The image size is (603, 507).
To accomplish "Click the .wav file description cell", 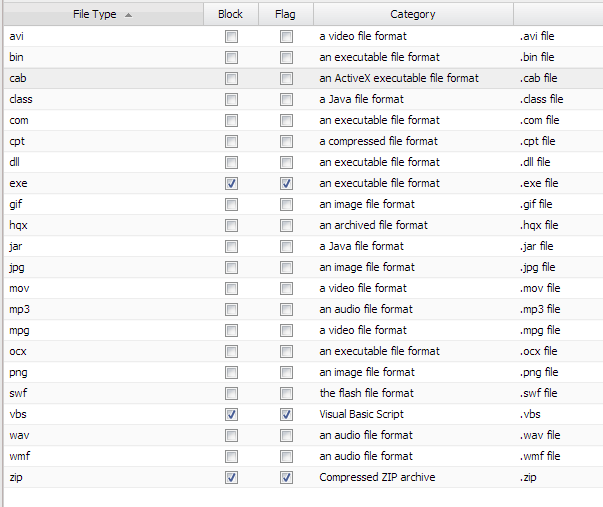I will coord(540,435).
